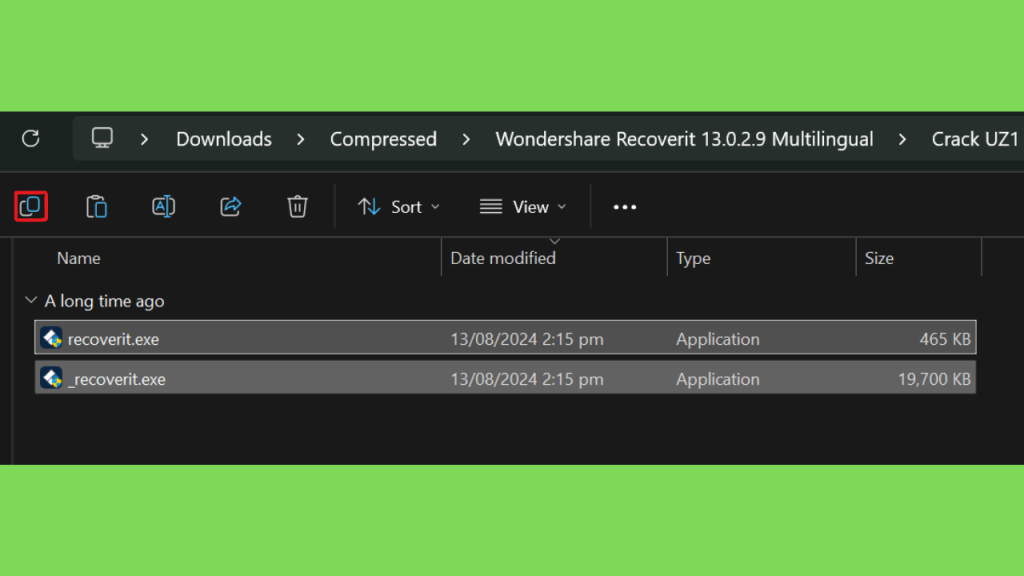
Task: Open the Sort dropdown
Action: [x=398, y=207]
